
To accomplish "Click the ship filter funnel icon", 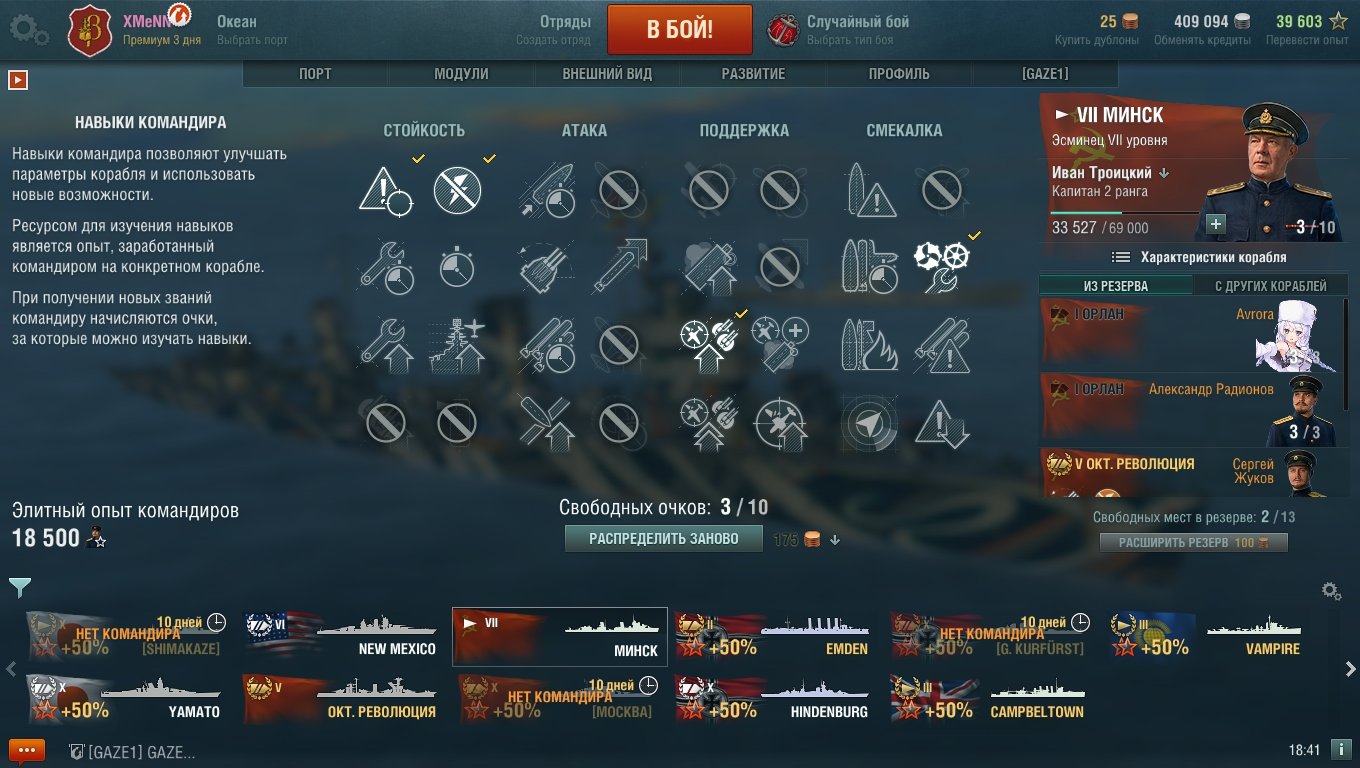I will (19, 587).
